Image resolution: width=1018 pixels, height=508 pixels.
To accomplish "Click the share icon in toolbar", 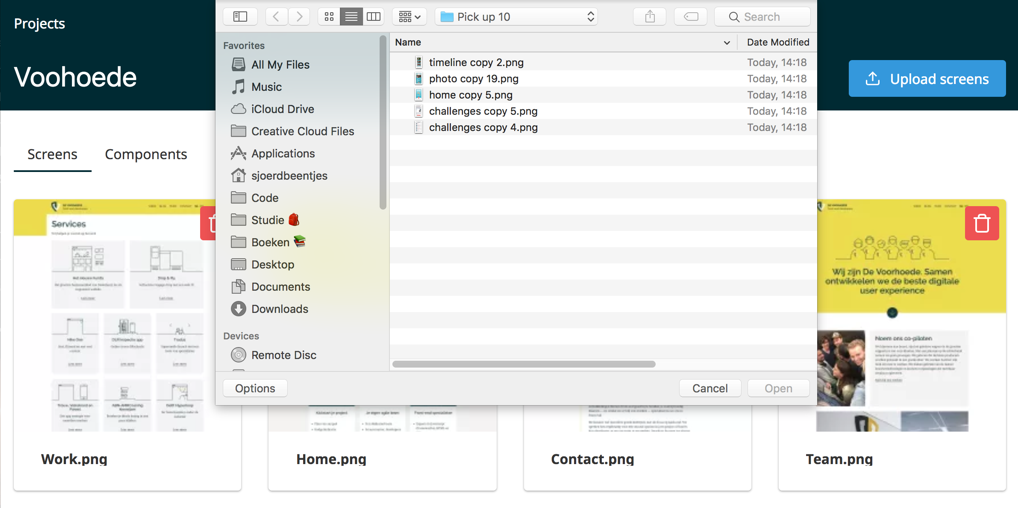I will [x=650, y=17].
